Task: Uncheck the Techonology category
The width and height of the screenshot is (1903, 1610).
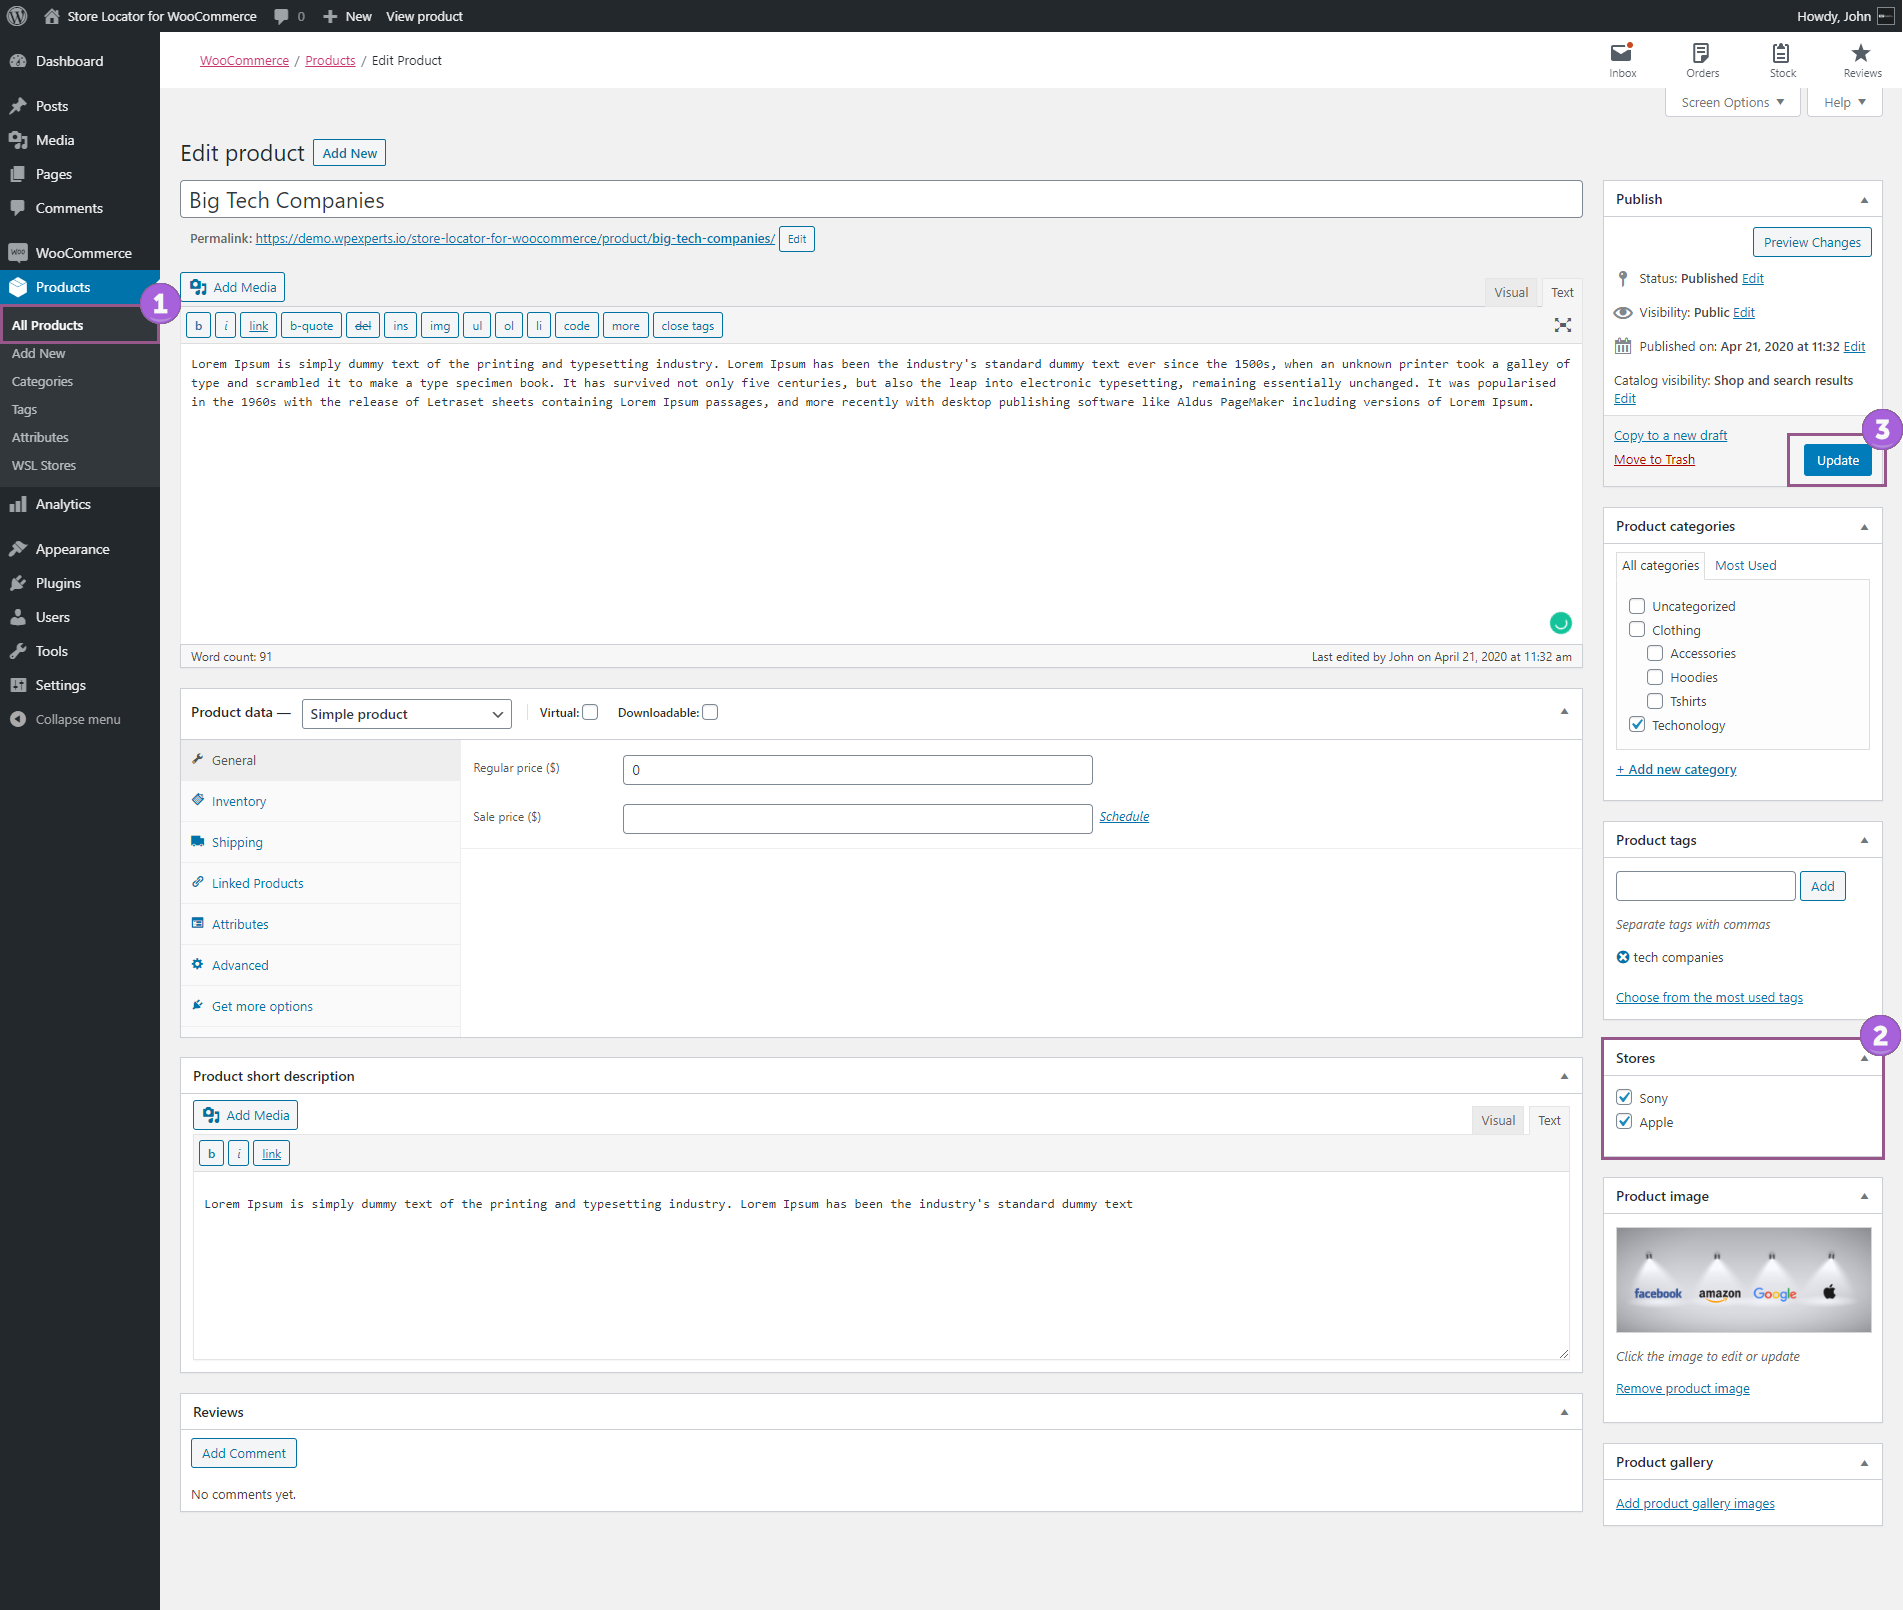Action: coord(1637,724)
